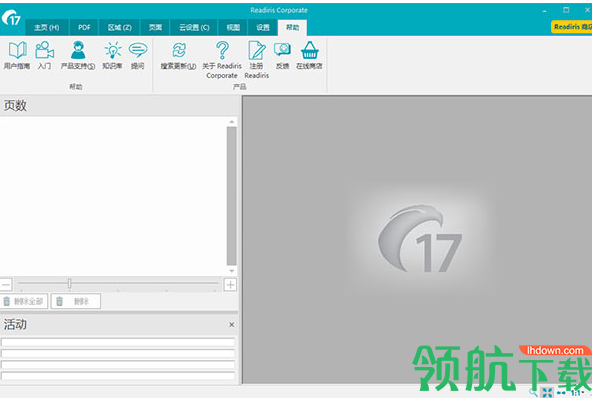
Task: Switch to the 主页 (H) tab
Action: 47,28
